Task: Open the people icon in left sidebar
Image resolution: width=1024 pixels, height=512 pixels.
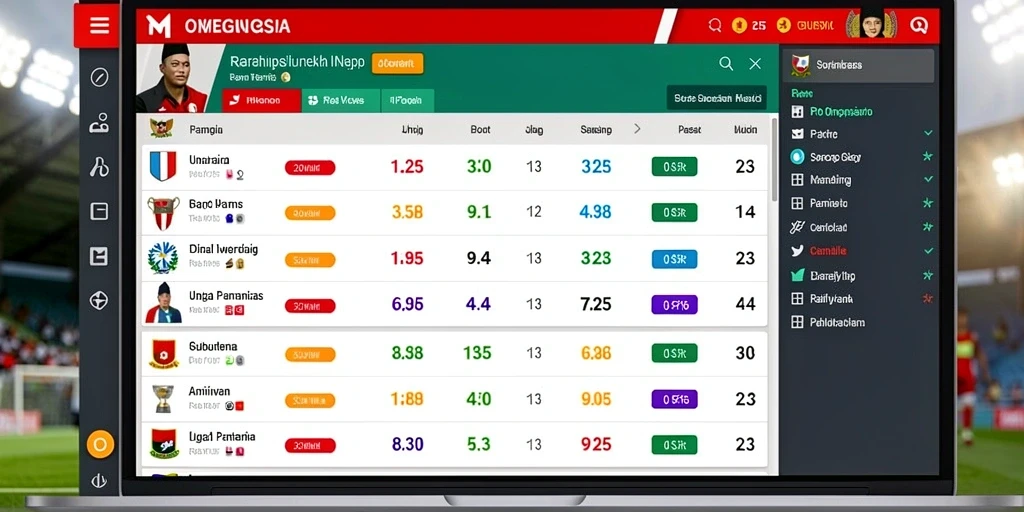Action: coord(99,122)
